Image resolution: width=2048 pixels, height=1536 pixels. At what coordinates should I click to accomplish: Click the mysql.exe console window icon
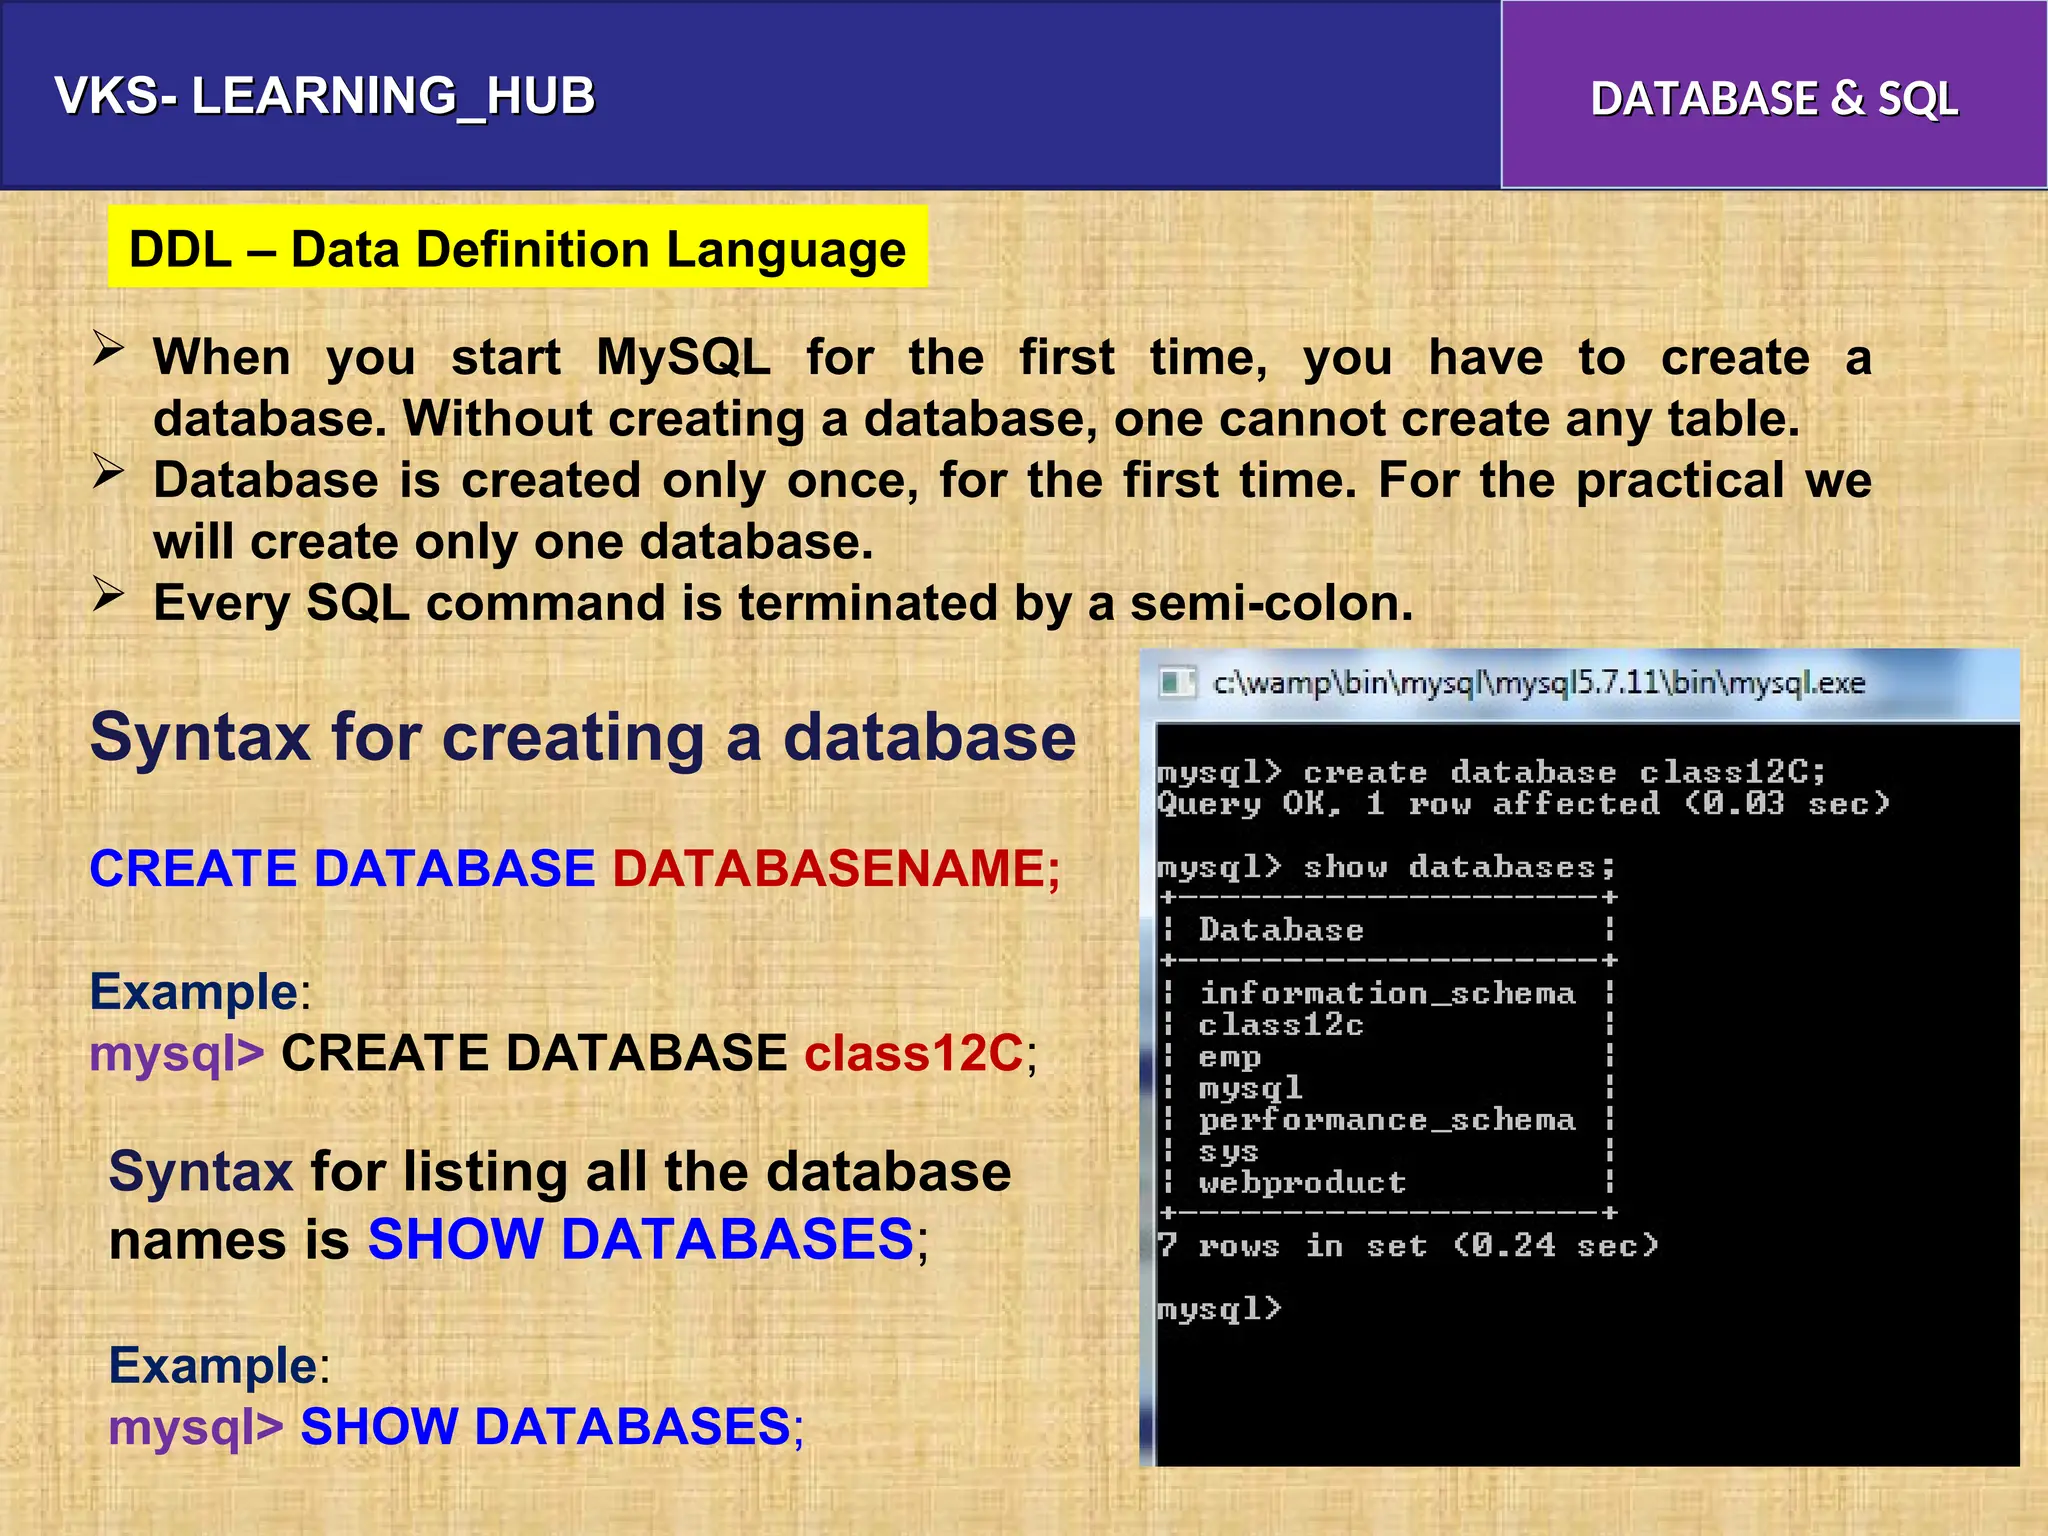1177,683
